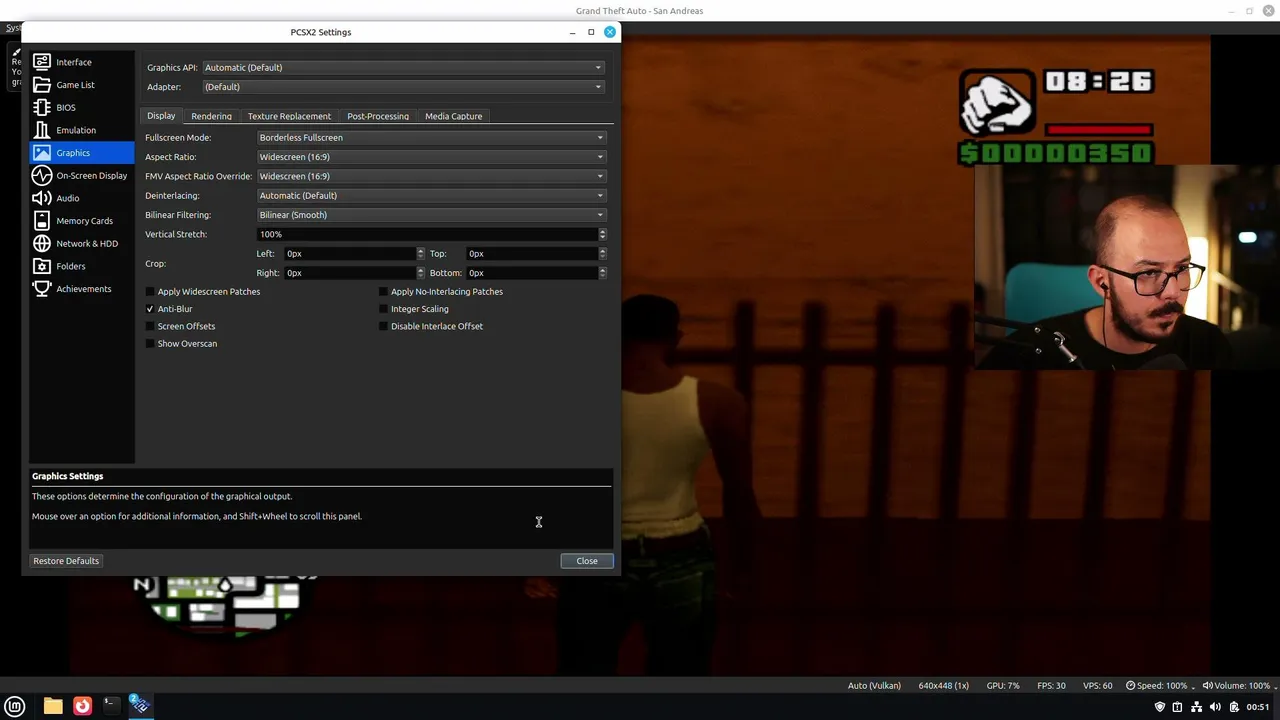Open the clipboard manager tray icon
The height and width of the screenshot is (720, 1280).
tap(1234, 707)
